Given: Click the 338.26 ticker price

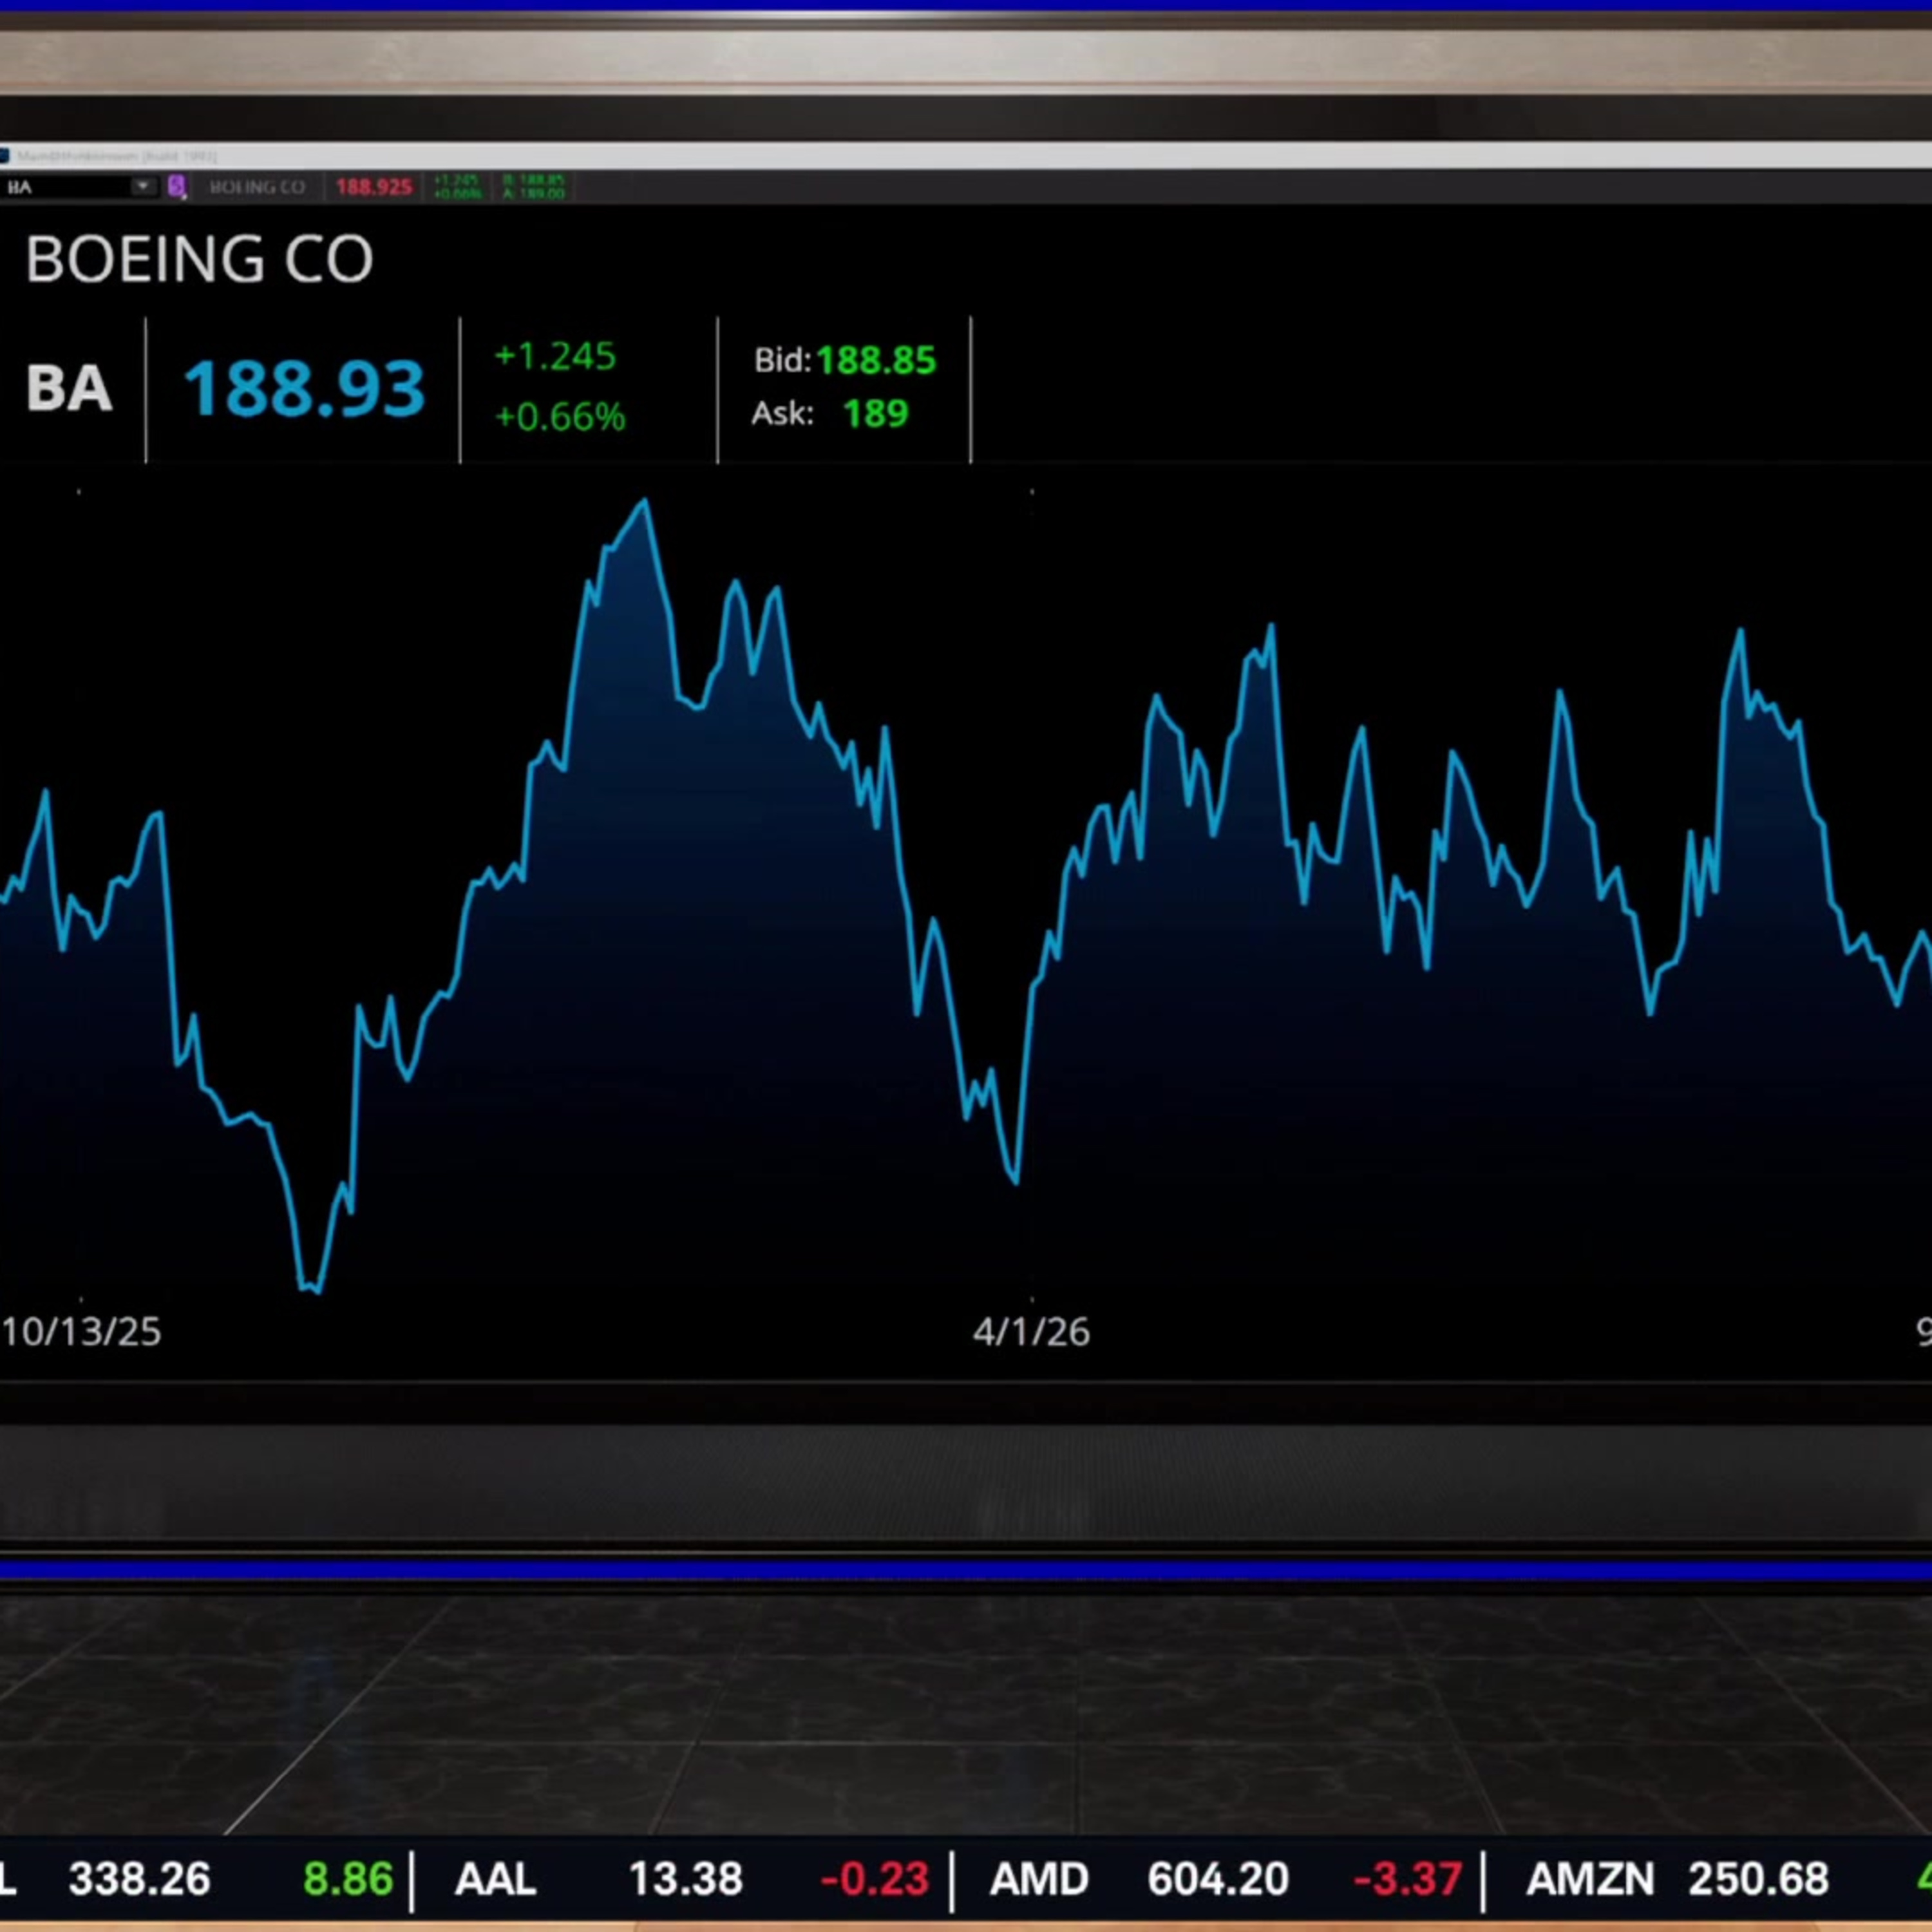Looking at the screenshot, I should pyautogui.click(x=139, y=1879).
